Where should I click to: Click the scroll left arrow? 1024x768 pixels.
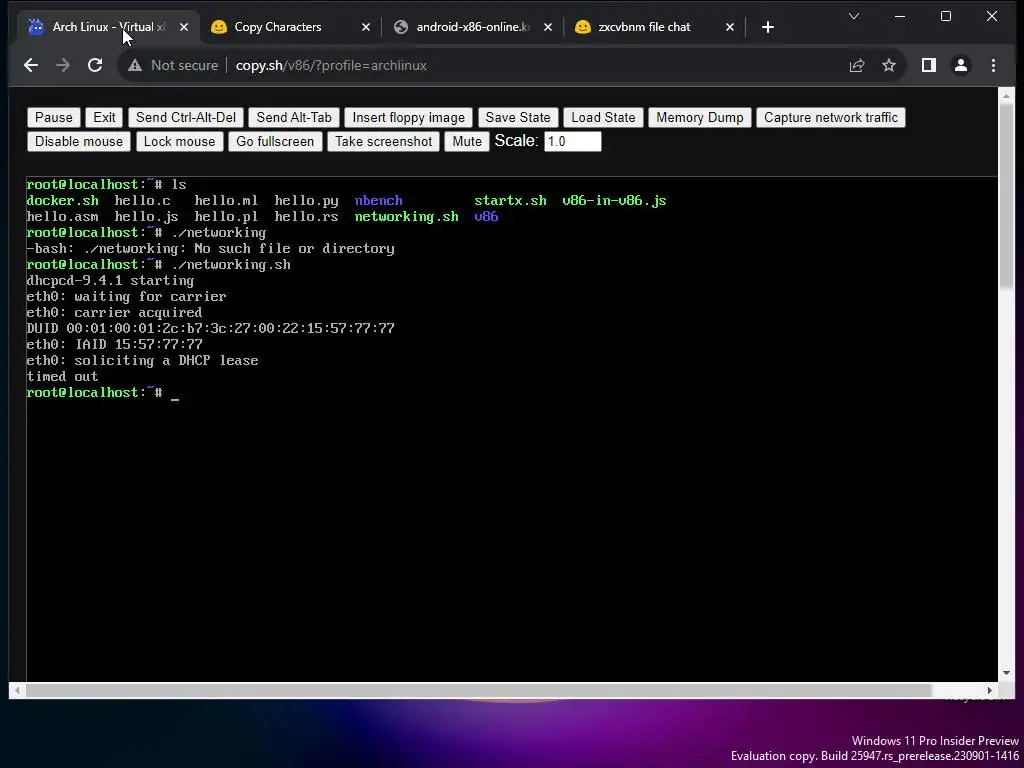tap(17, 690)
